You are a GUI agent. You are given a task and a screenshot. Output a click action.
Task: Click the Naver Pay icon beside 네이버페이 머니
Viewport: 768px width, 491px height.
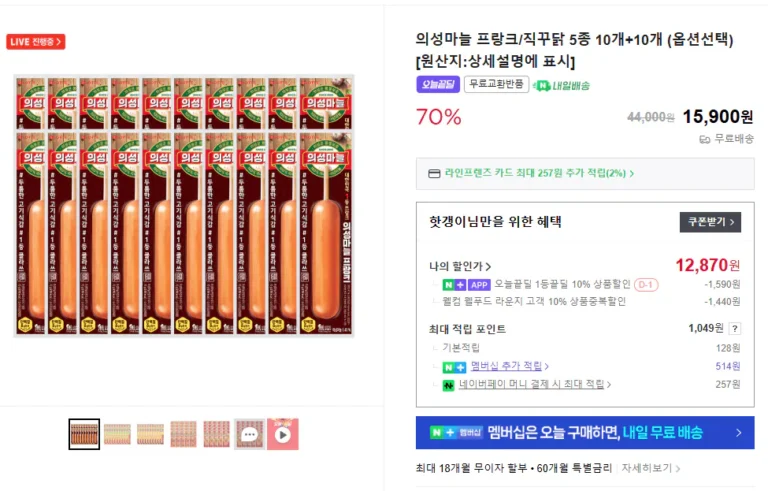tap(449, 385)
